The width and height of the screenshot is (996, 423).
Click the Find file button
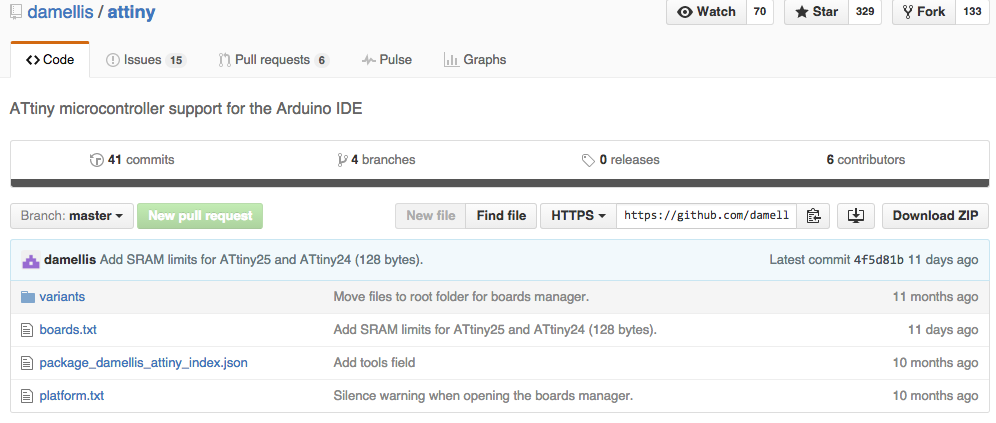[501, 216]
